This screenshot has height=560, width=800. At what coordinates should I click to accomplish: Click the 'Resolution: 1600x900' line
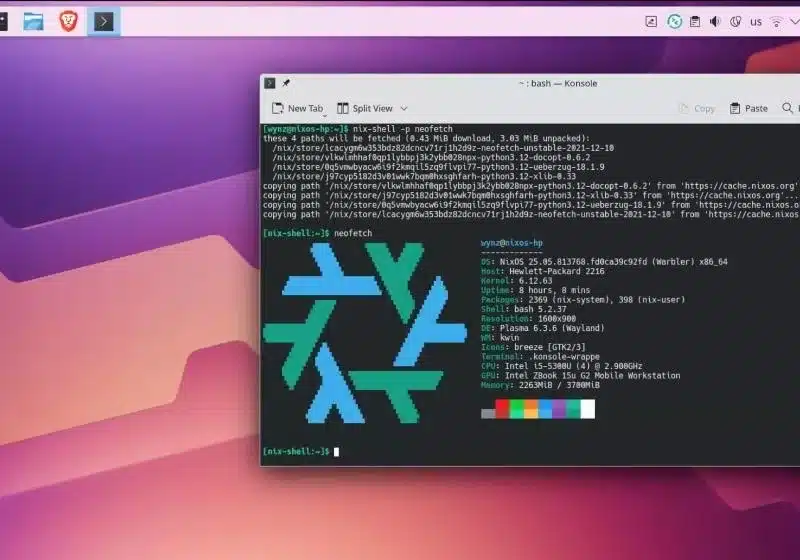tap(528, 319)
